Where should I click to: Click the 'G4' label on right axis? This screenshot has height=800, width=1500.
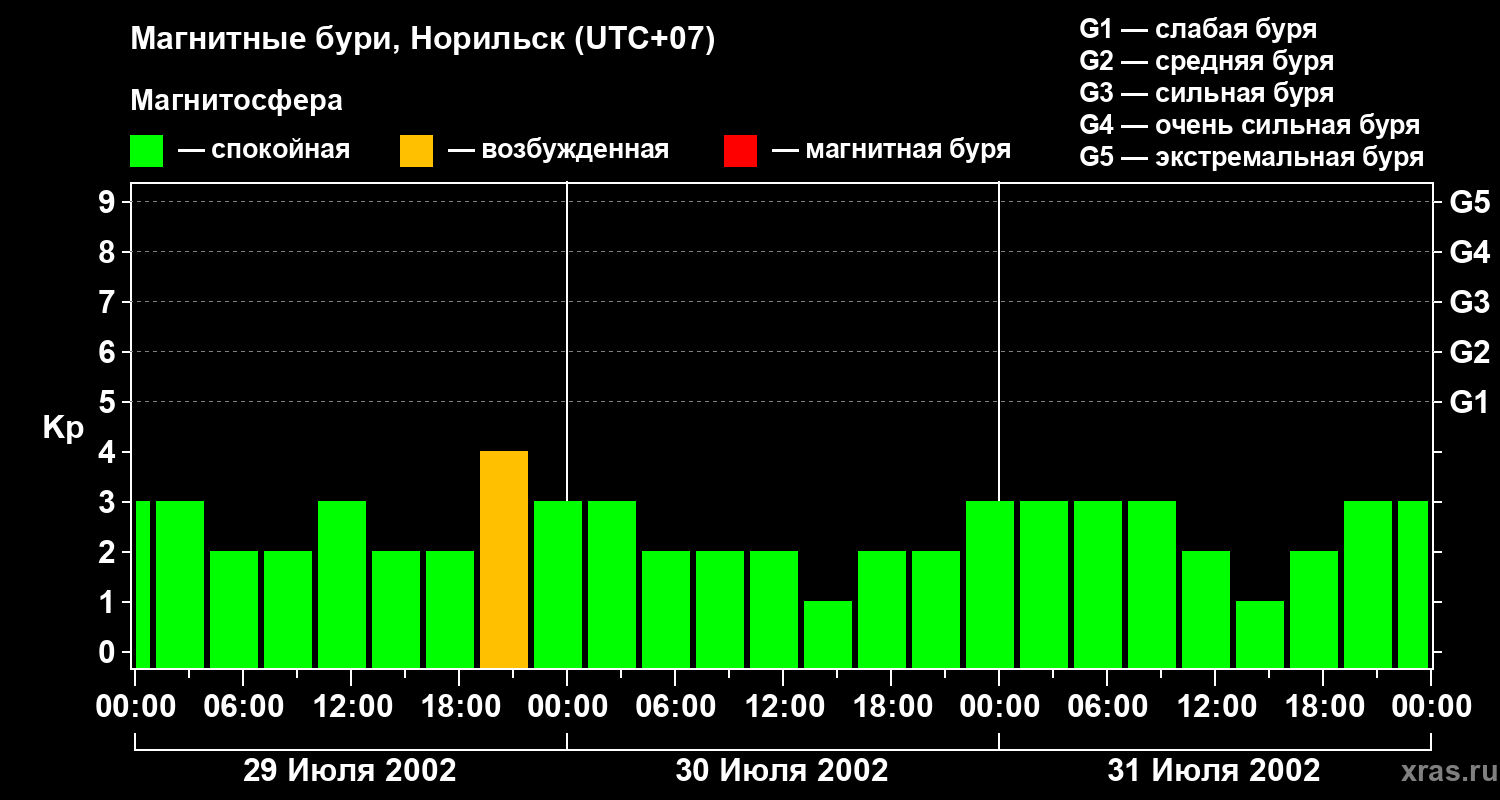coord(1469,252)
